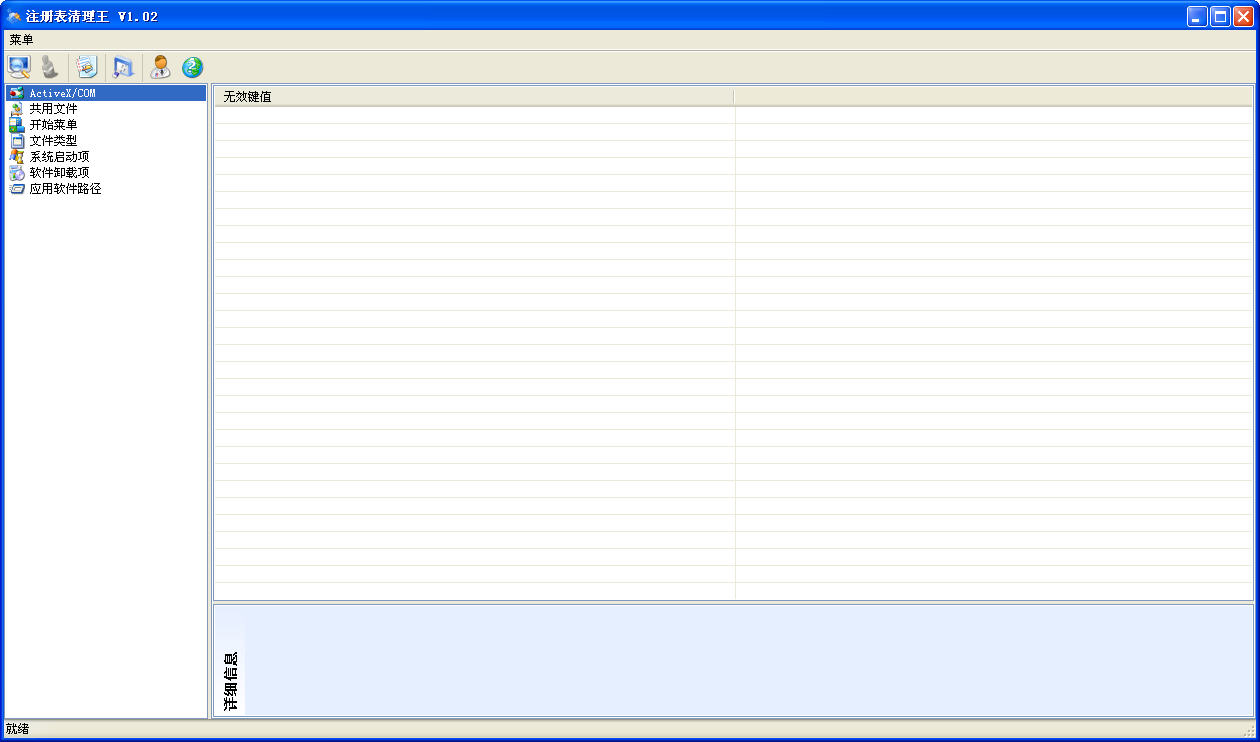Image resolution: width=1260 pixels, height=742 pixels.
Task: Click the person in white coat toolbar icon
Action: click(160, 67)
